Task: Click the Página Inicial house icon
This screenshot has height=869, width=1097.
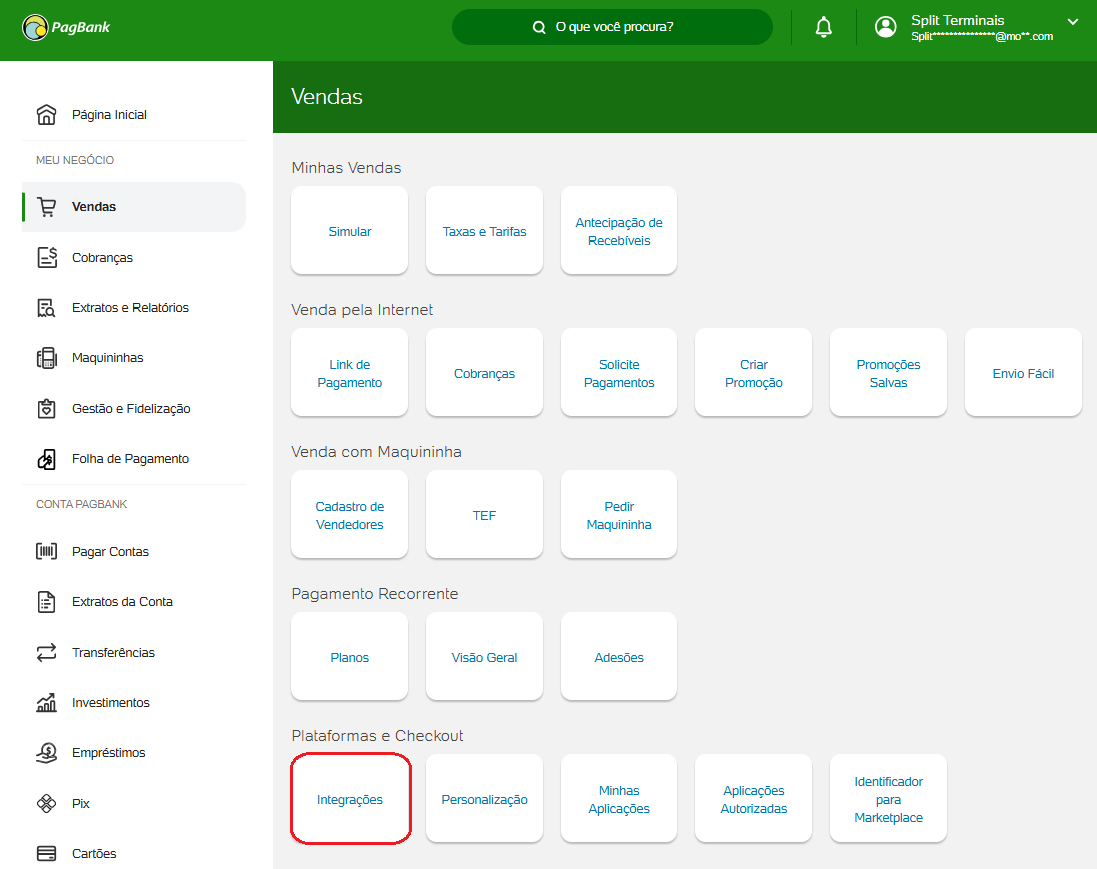Action: tap(46, 115)
